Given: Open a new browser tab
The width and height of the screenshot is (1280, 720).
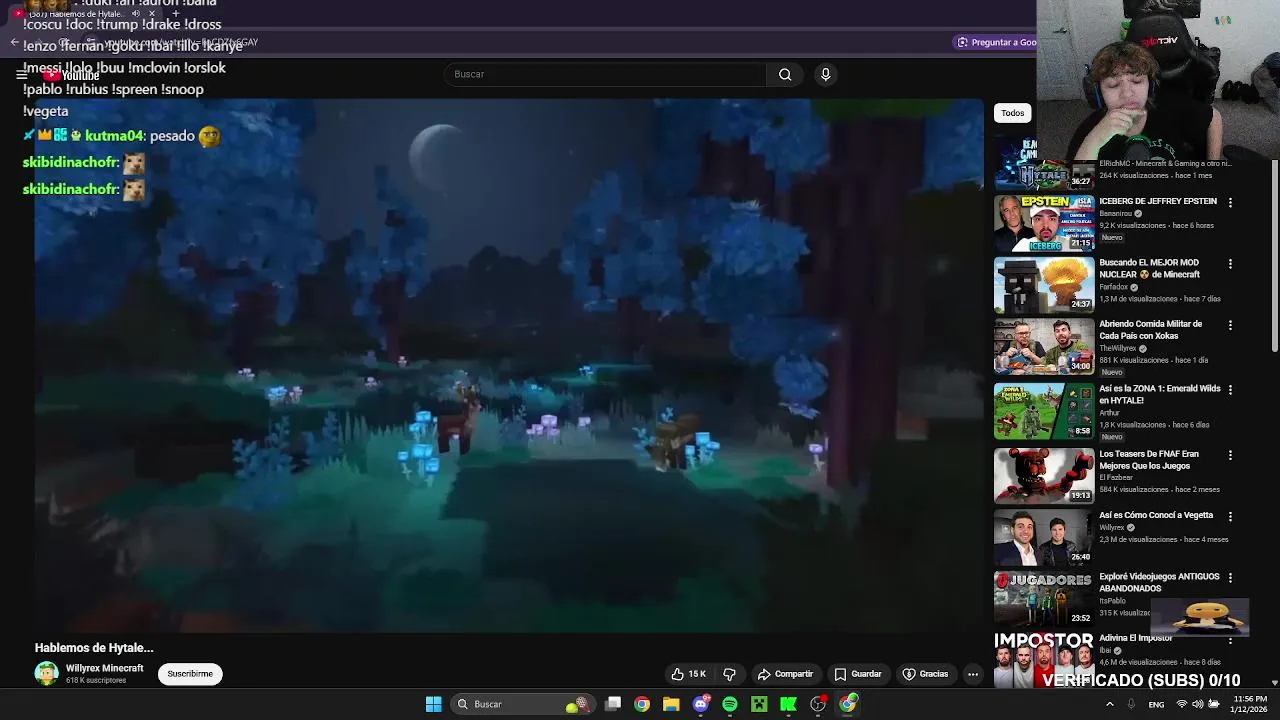Looking at the screenshot, I should point(176,14).
